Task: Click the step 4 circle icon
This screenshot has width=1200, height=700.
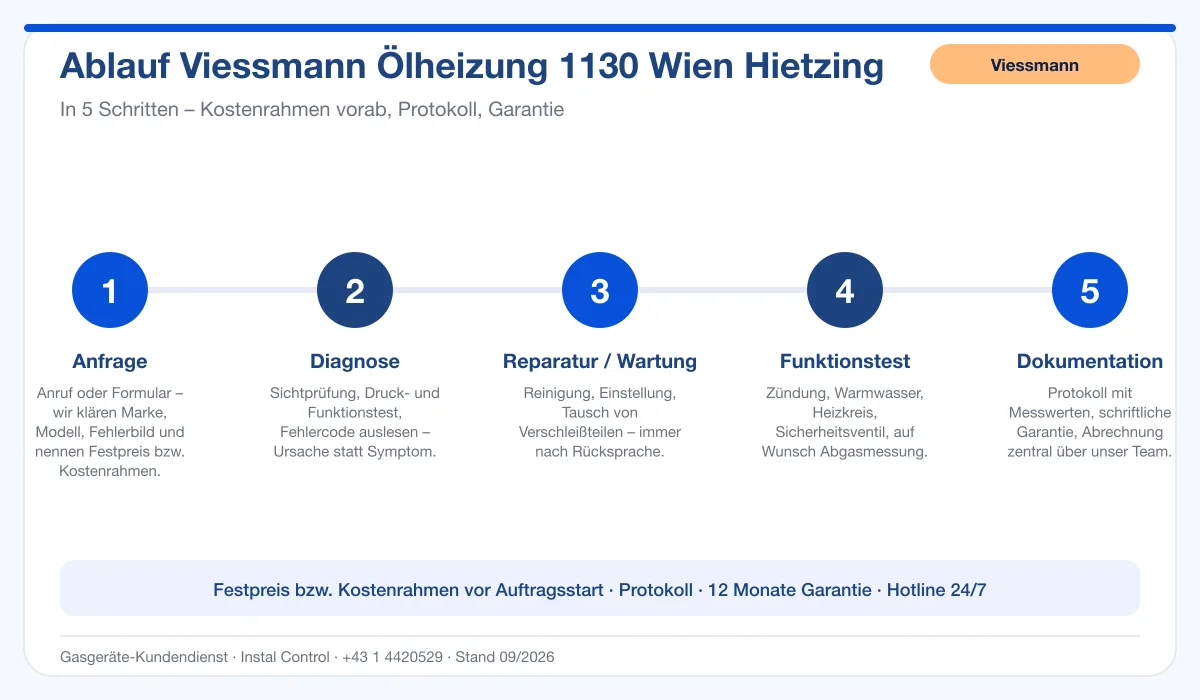Action: coord(845,290)
